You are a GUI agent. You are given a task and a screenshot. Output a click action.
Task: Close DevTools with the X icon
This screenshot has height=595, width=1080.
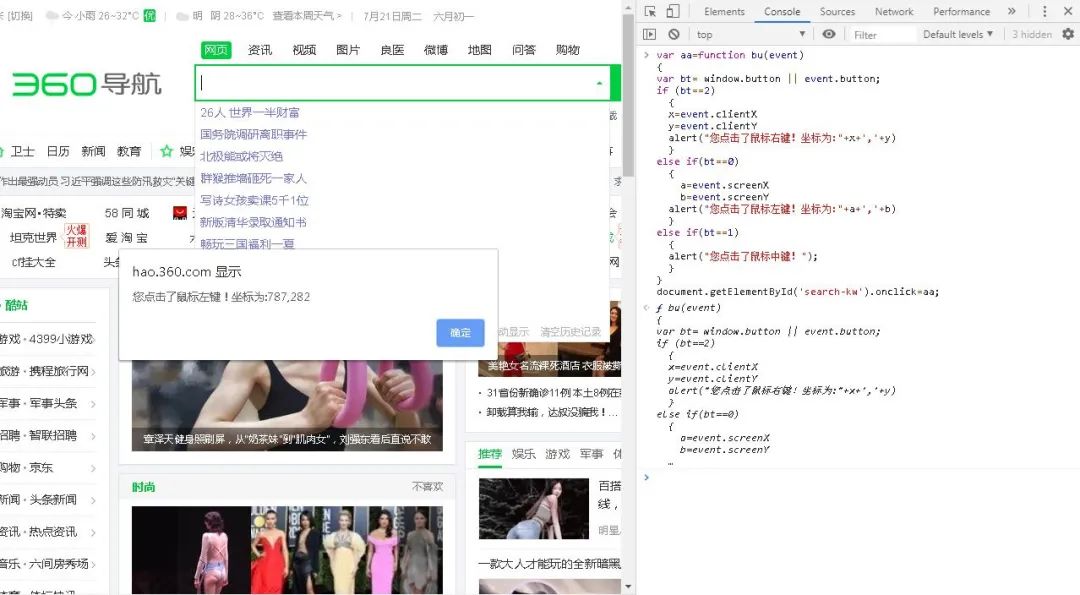[1067, 11]
